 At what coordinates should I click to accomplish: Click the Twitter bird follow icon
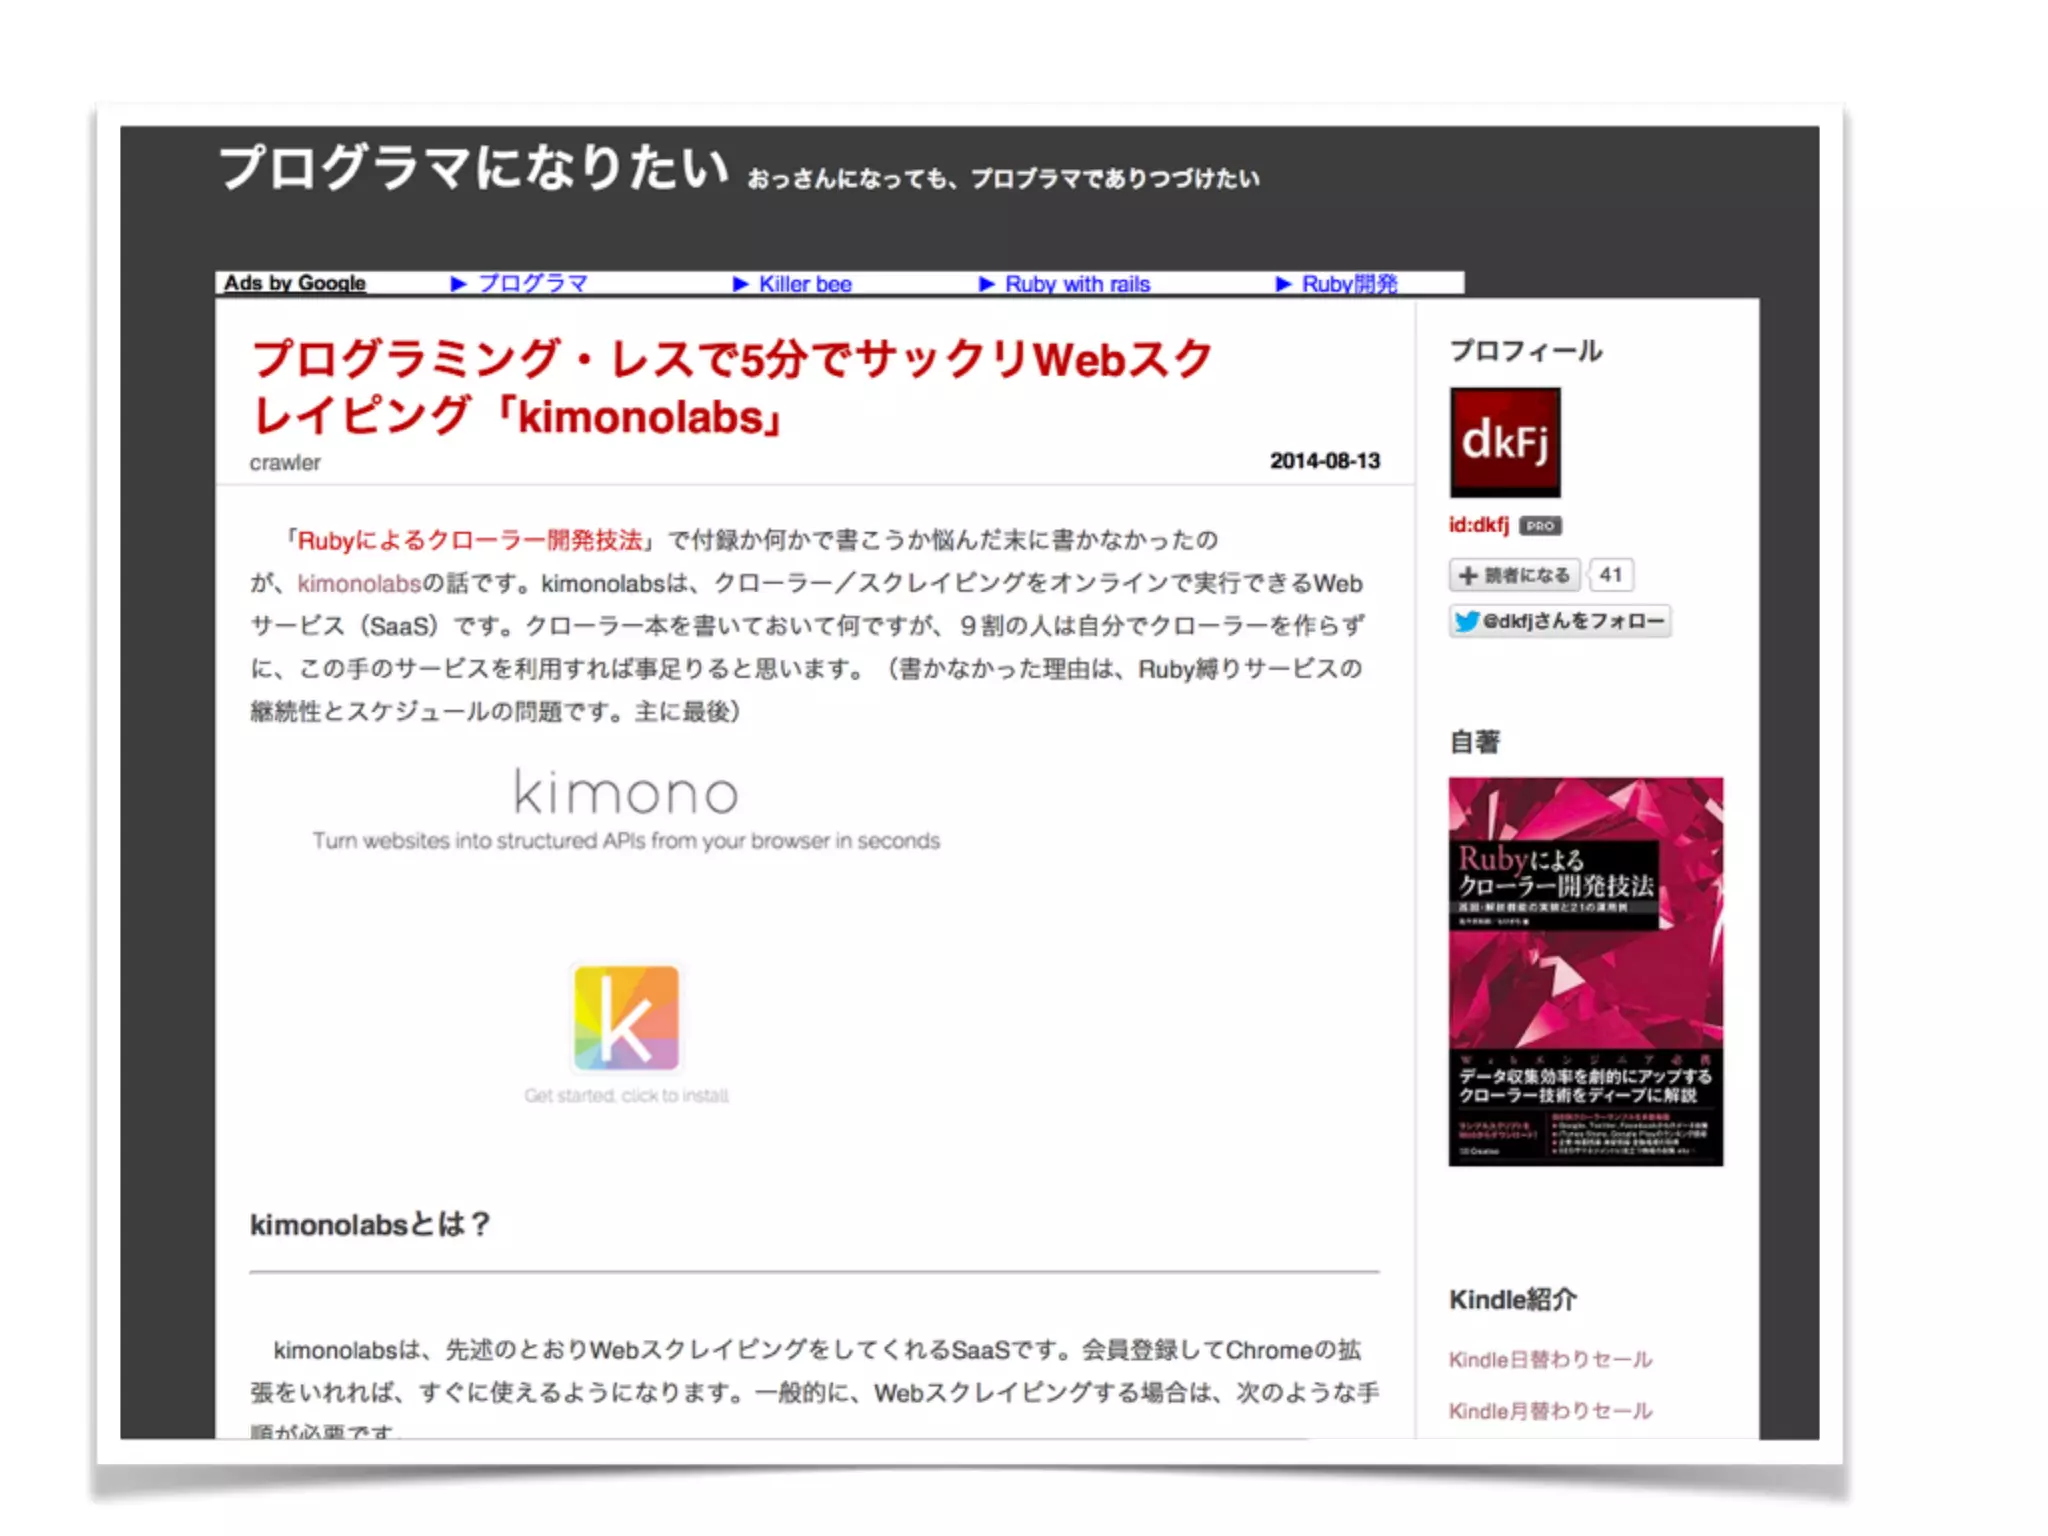tap(1466, 621)
